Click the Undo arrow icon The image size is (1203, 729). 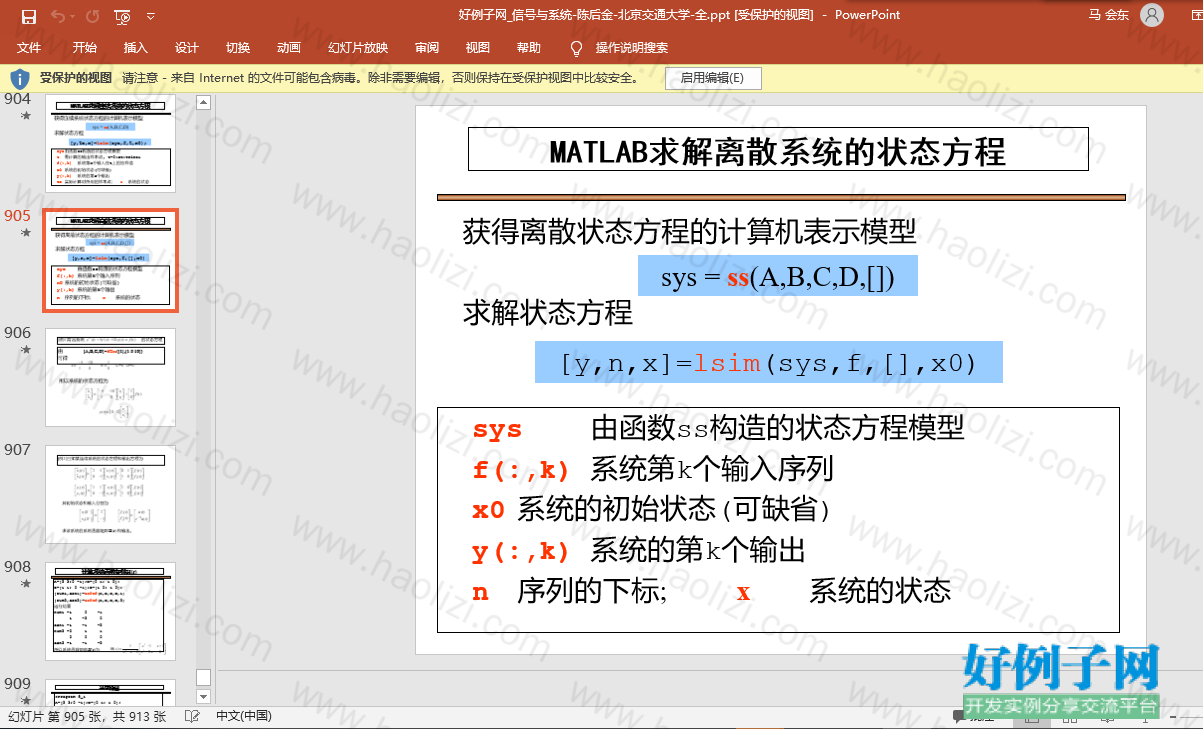57,16
